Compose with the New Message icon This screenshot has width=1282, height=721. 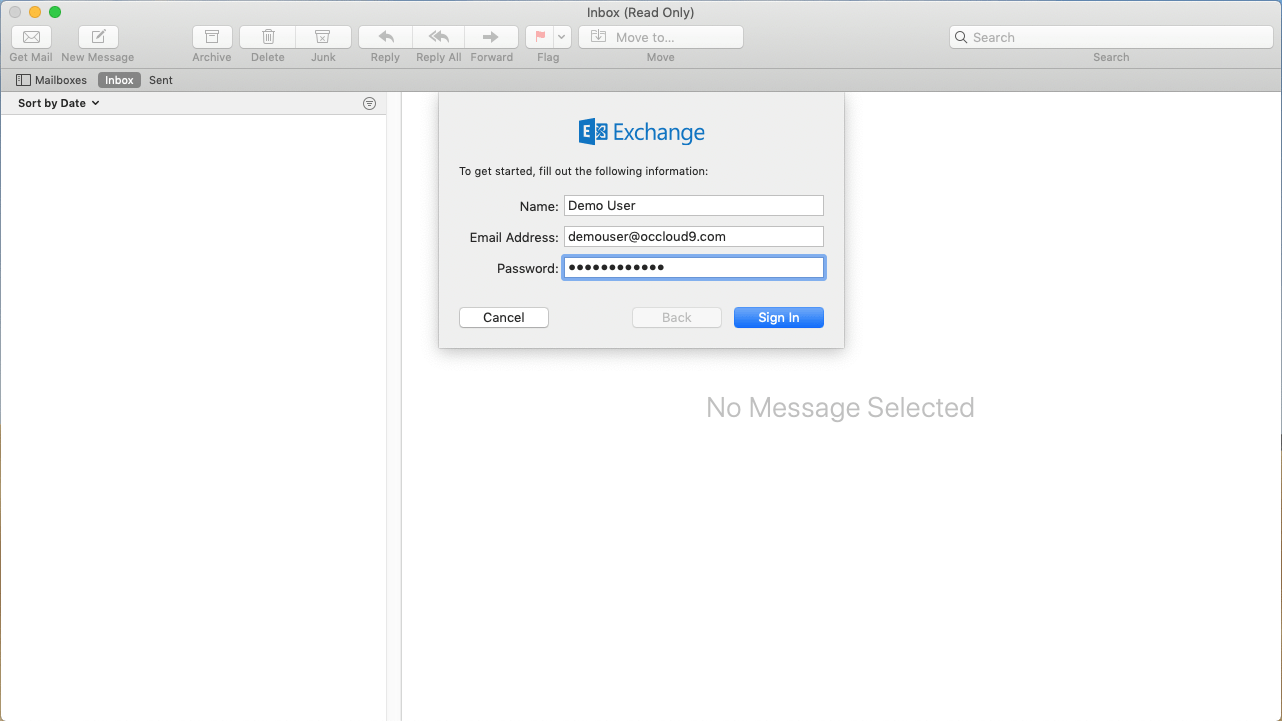(x=98, y=37)
